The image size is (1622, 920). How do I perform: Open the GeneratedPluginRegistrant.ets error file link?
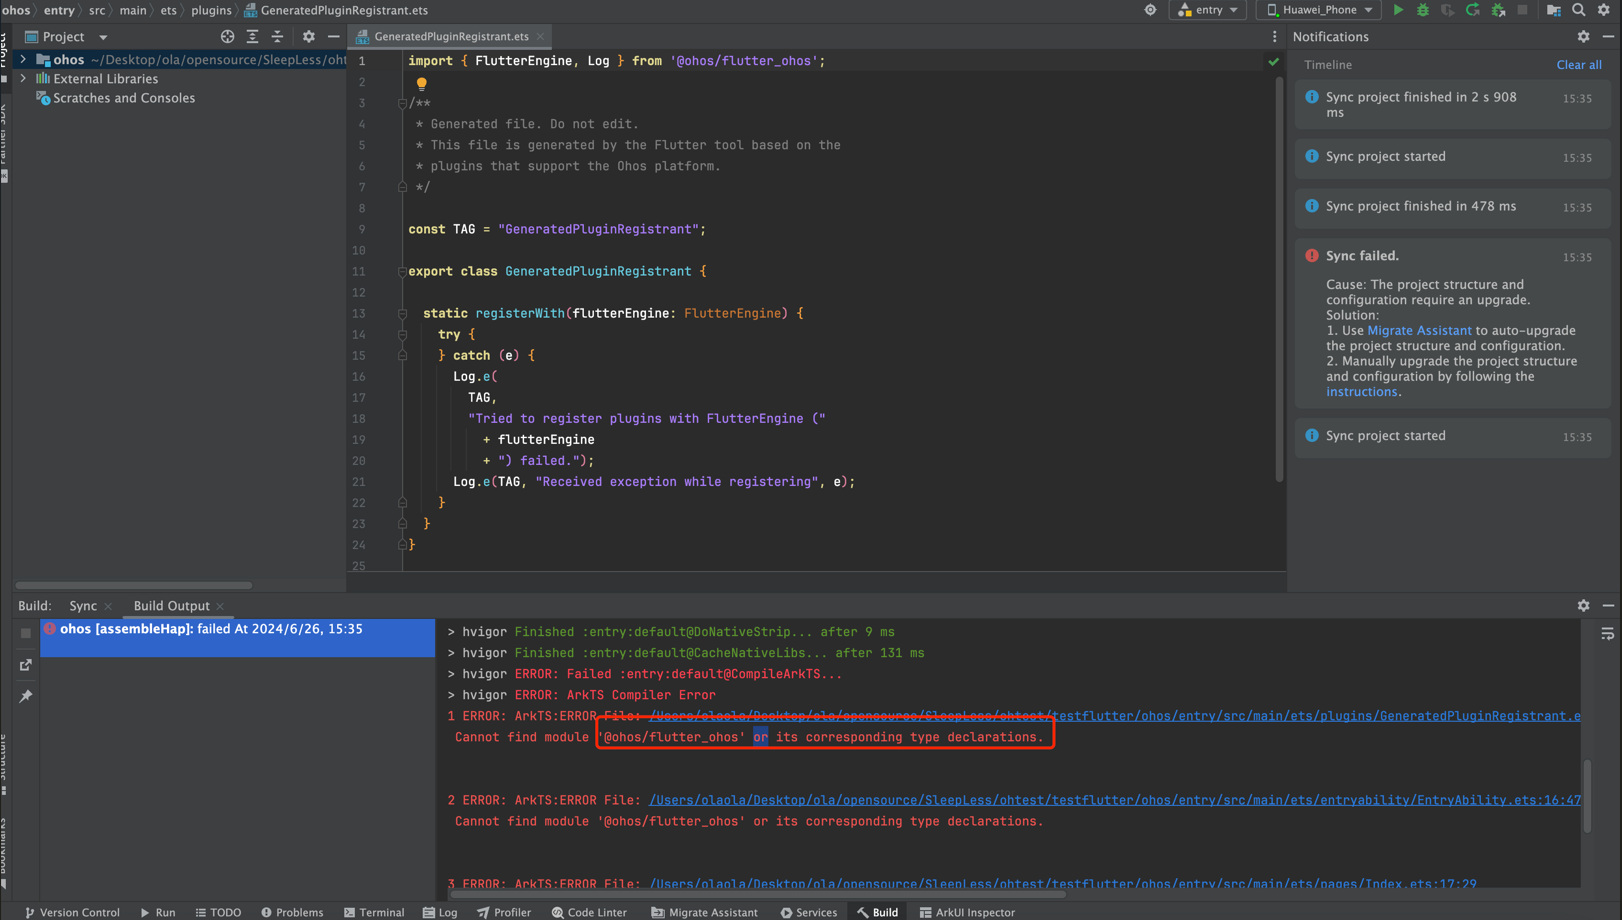[1114, 716]
